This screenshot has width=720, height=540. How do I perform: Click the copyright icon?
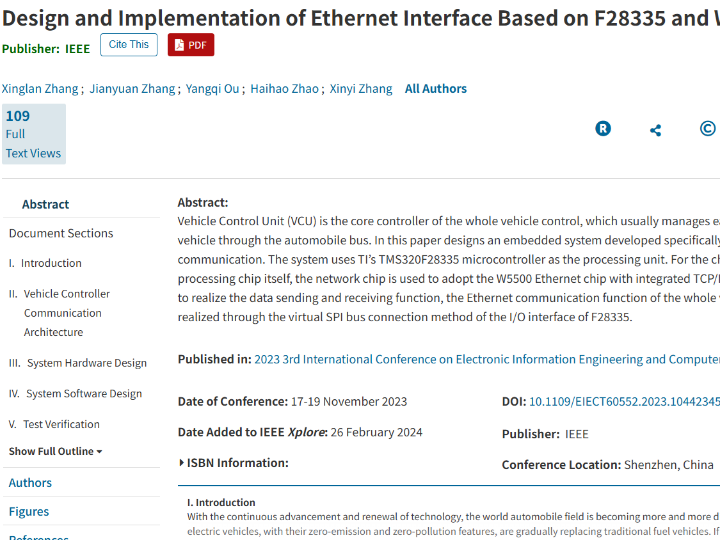707,129
